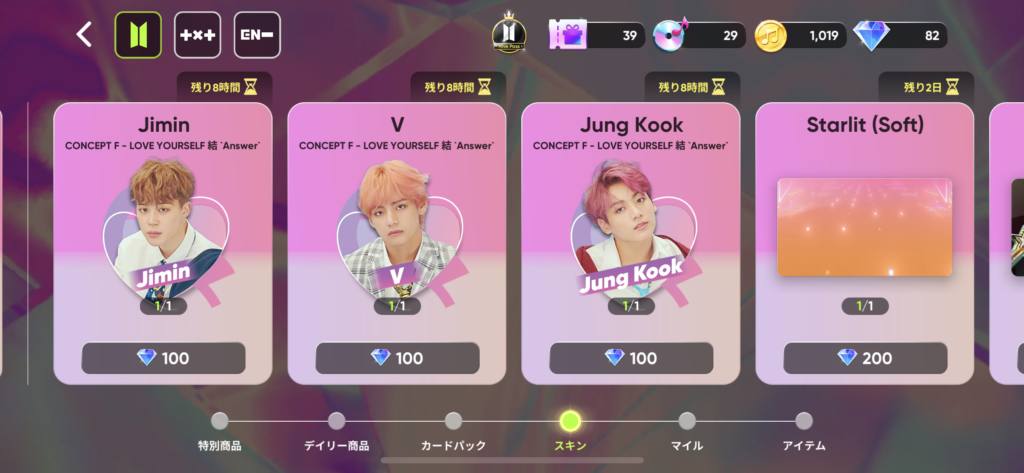Viewport: 1024px width, 473px height.
Task: Open the gift ticket counter showing 39
Action: (x=597, y=35)
